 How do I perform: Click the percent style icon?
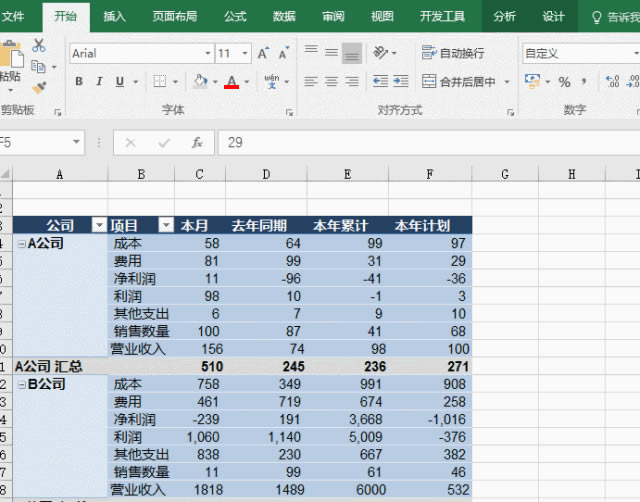[564, 82]
